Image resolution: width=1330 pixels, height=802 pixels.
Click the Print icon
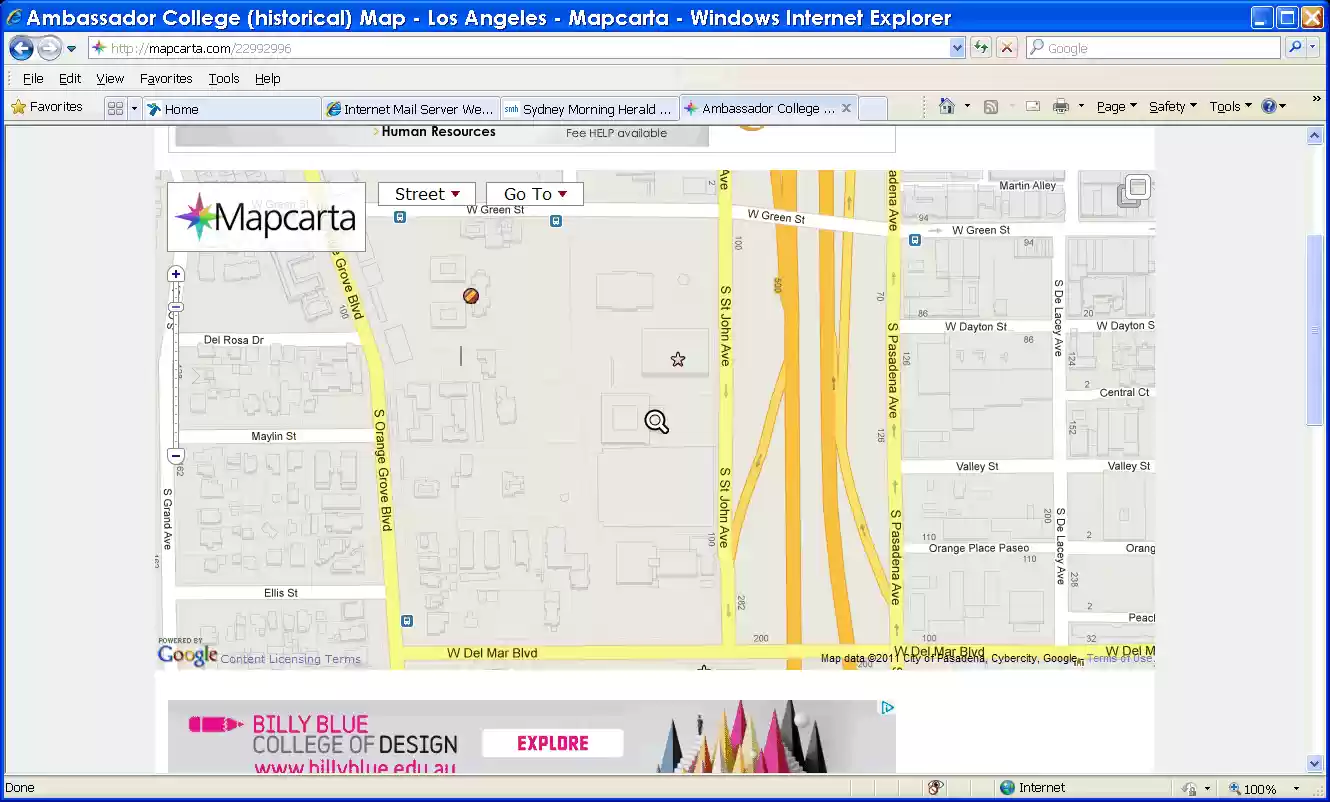pyautogui.click(x=1061, y=107)
